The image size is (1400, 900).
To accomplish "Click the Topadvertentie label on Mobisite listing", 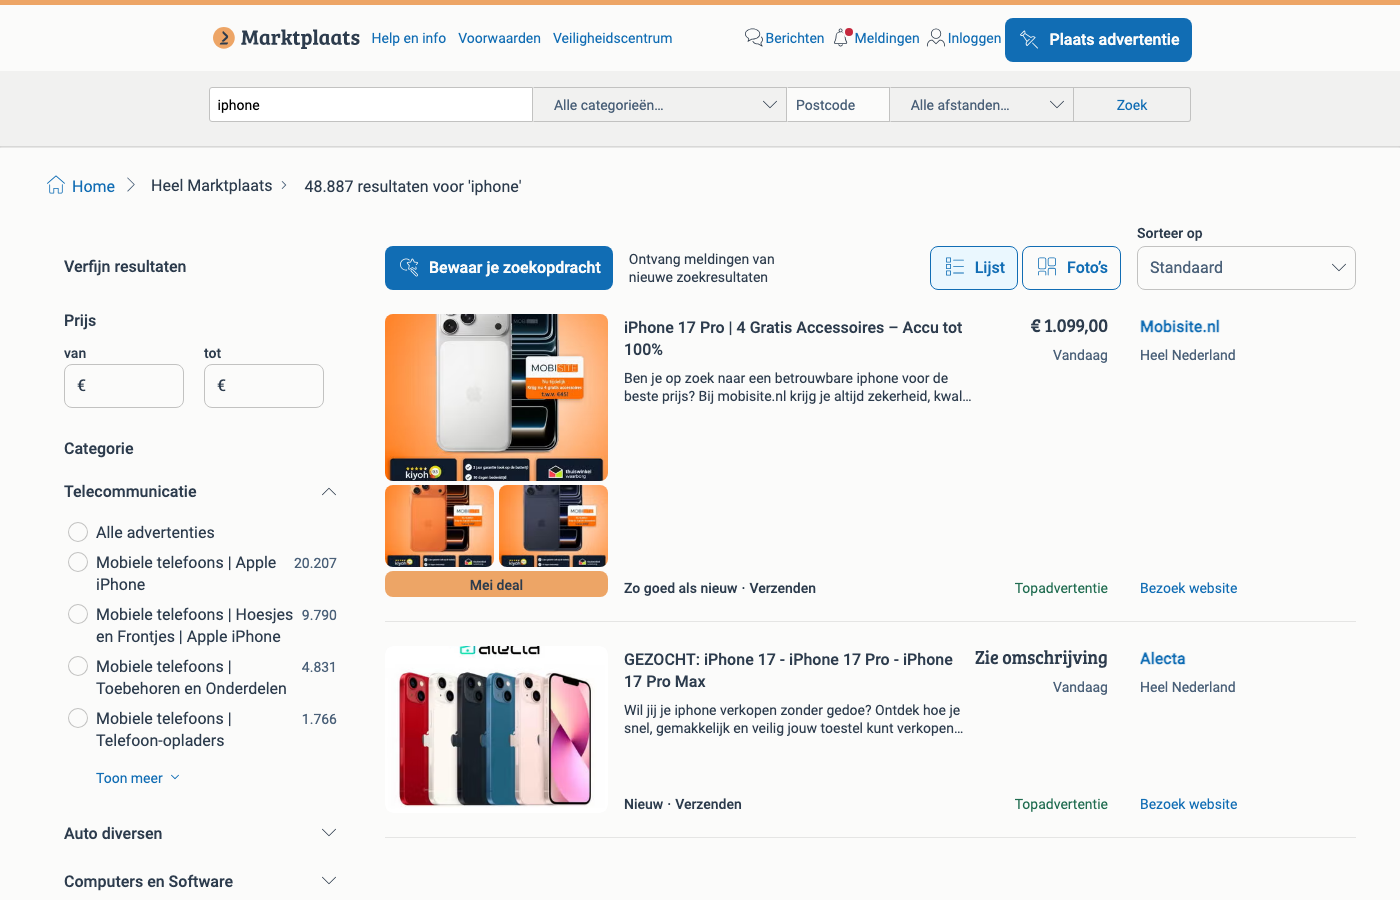I will point(1061,588).
